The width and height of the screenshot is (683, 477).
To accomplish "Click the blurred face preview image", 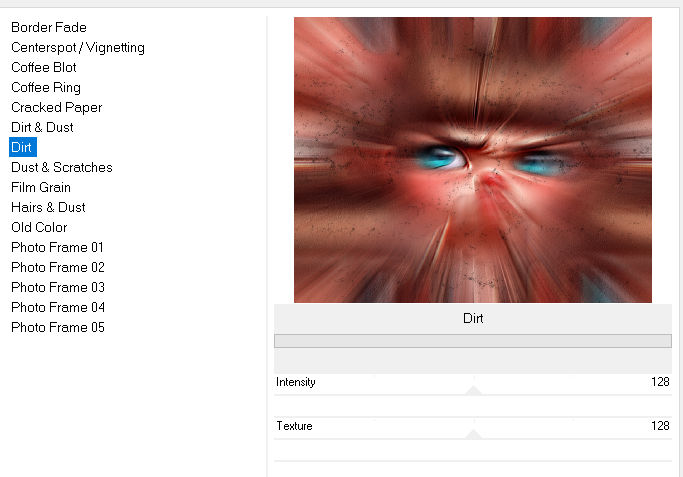I will pos(472,160).
